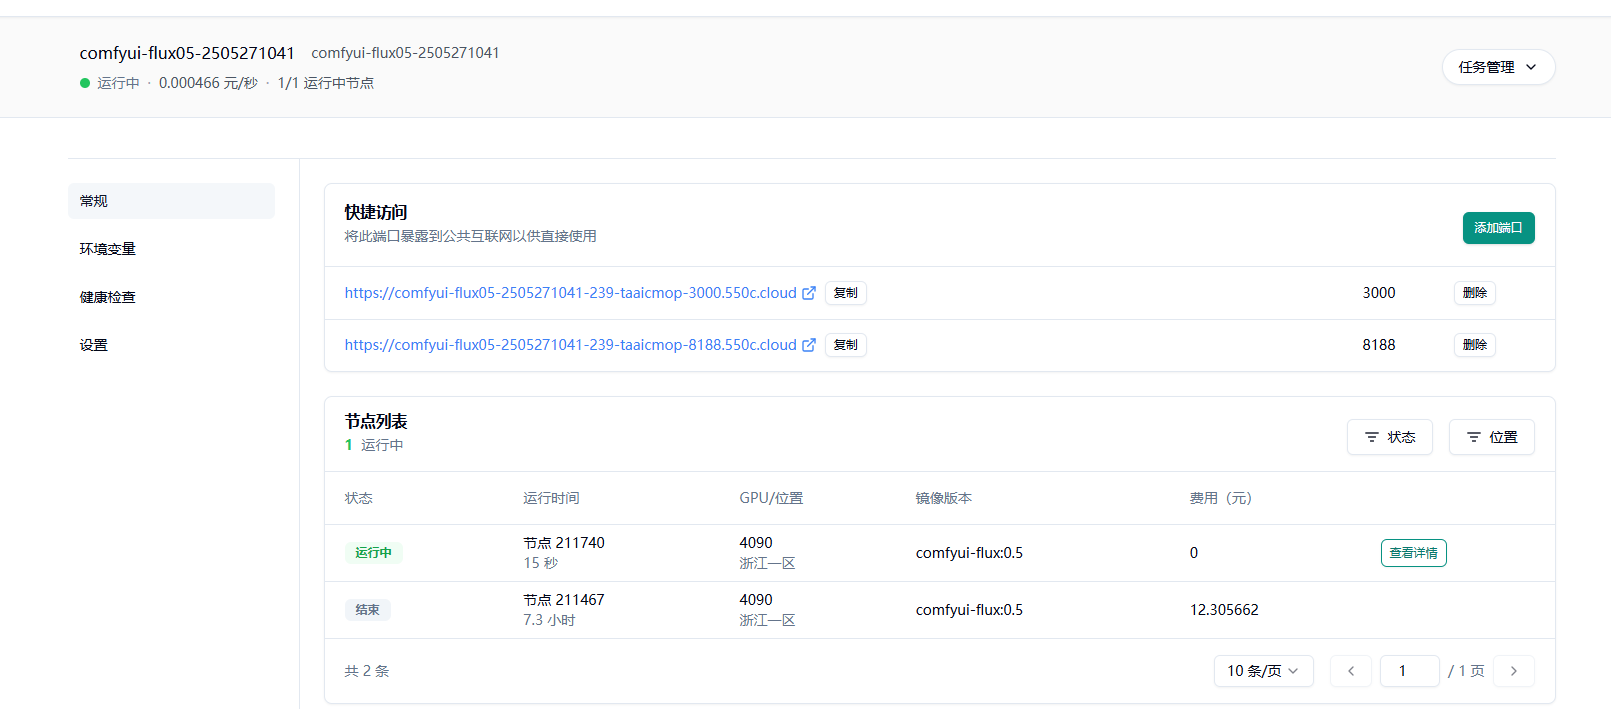Delete port 3000 entry with 删除
This screenshot has width=1611, height=709.
[1474, 293]
